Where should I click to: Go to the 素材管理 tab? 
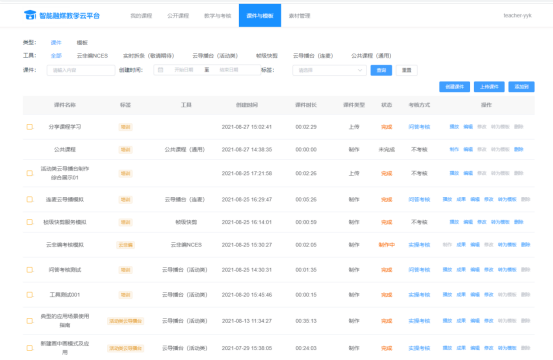click(x=299, y=16)
